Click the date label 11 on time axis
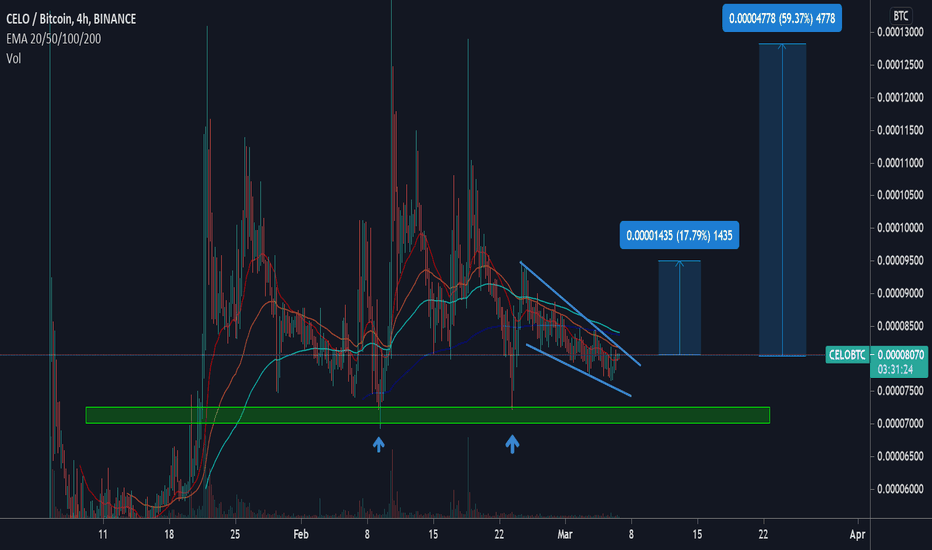Screen dimensions: 932x550 pos(103,535)
